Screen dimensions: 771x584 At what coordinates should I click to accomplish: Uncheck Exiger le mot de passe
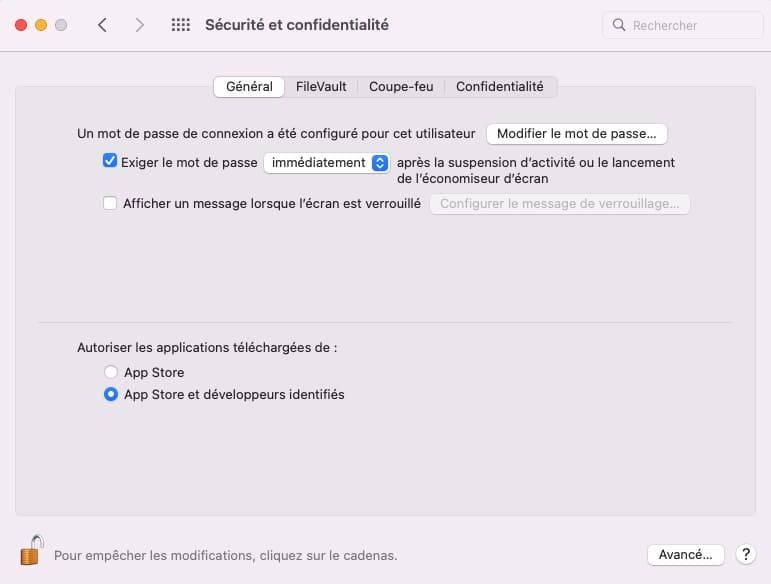(x=110, y=161)
